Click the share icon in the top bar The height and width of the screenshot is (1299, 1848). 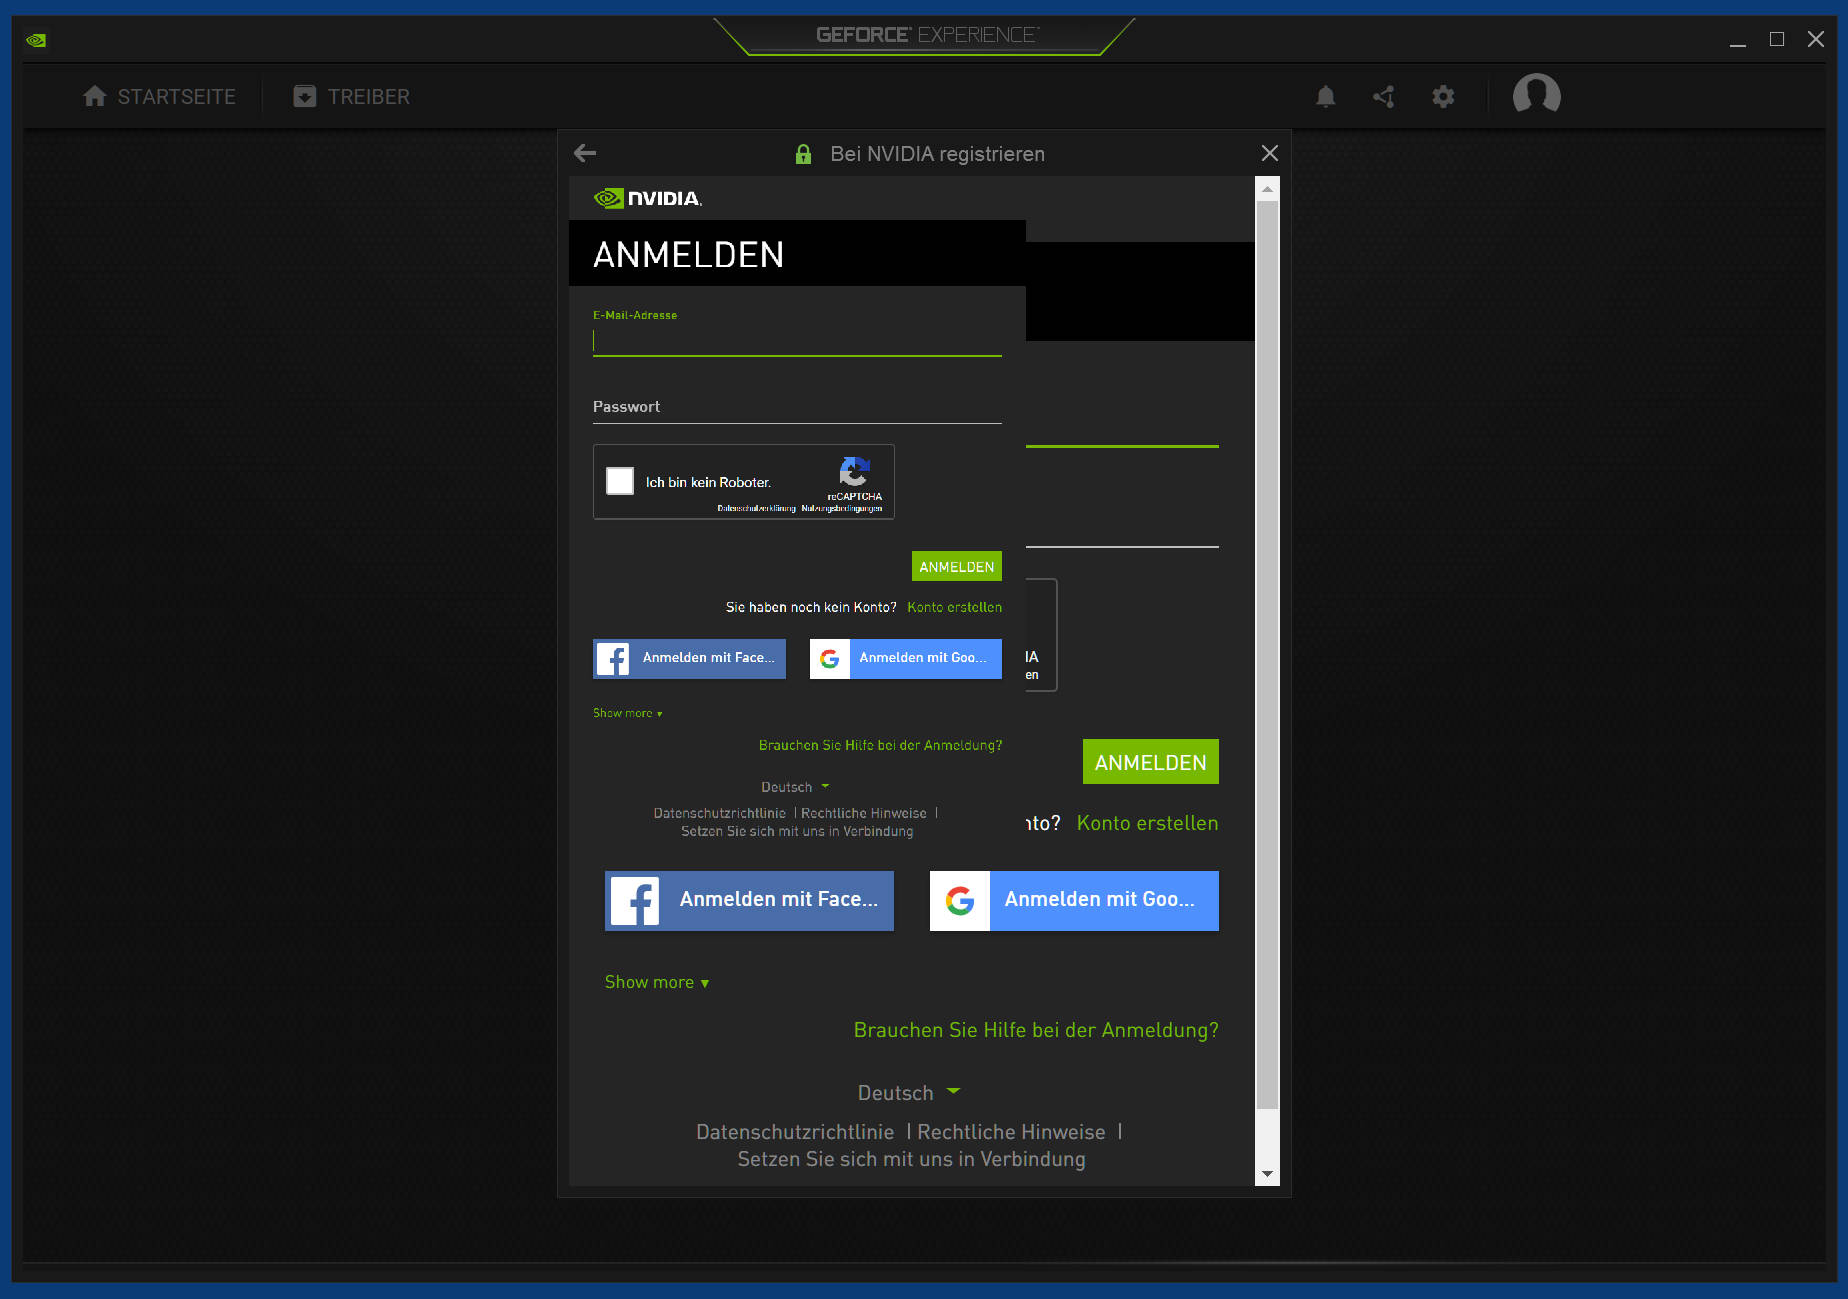[1384, 97]
